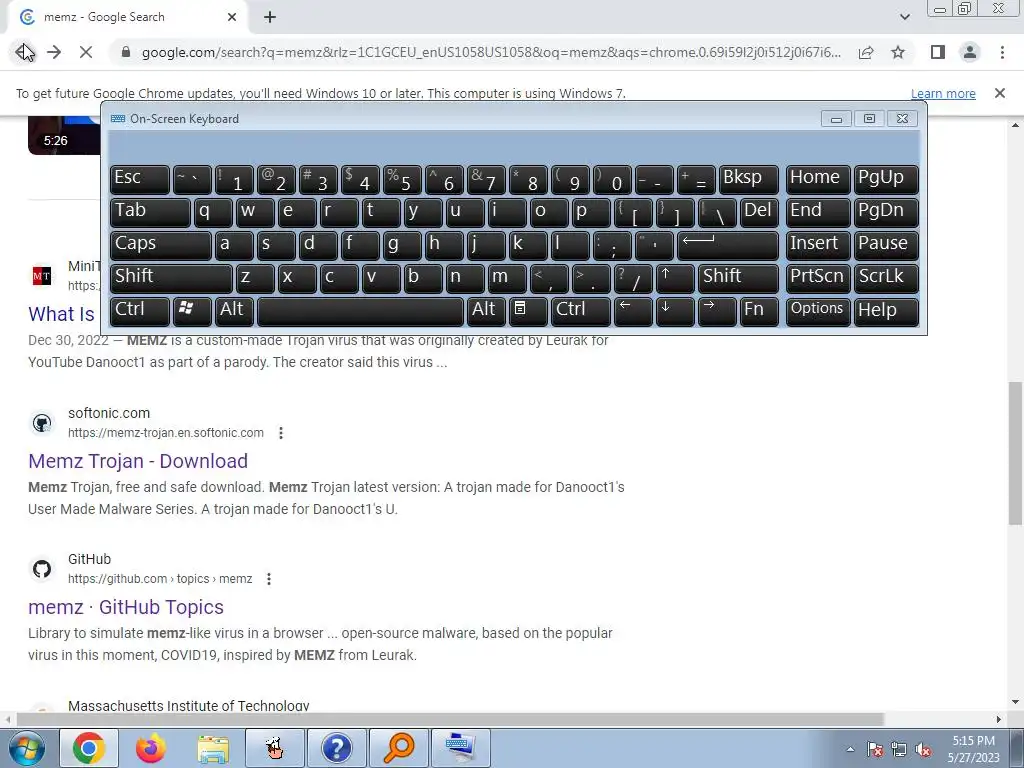Tap the down arrow key on the keyboard

click(x=675, y=311)
